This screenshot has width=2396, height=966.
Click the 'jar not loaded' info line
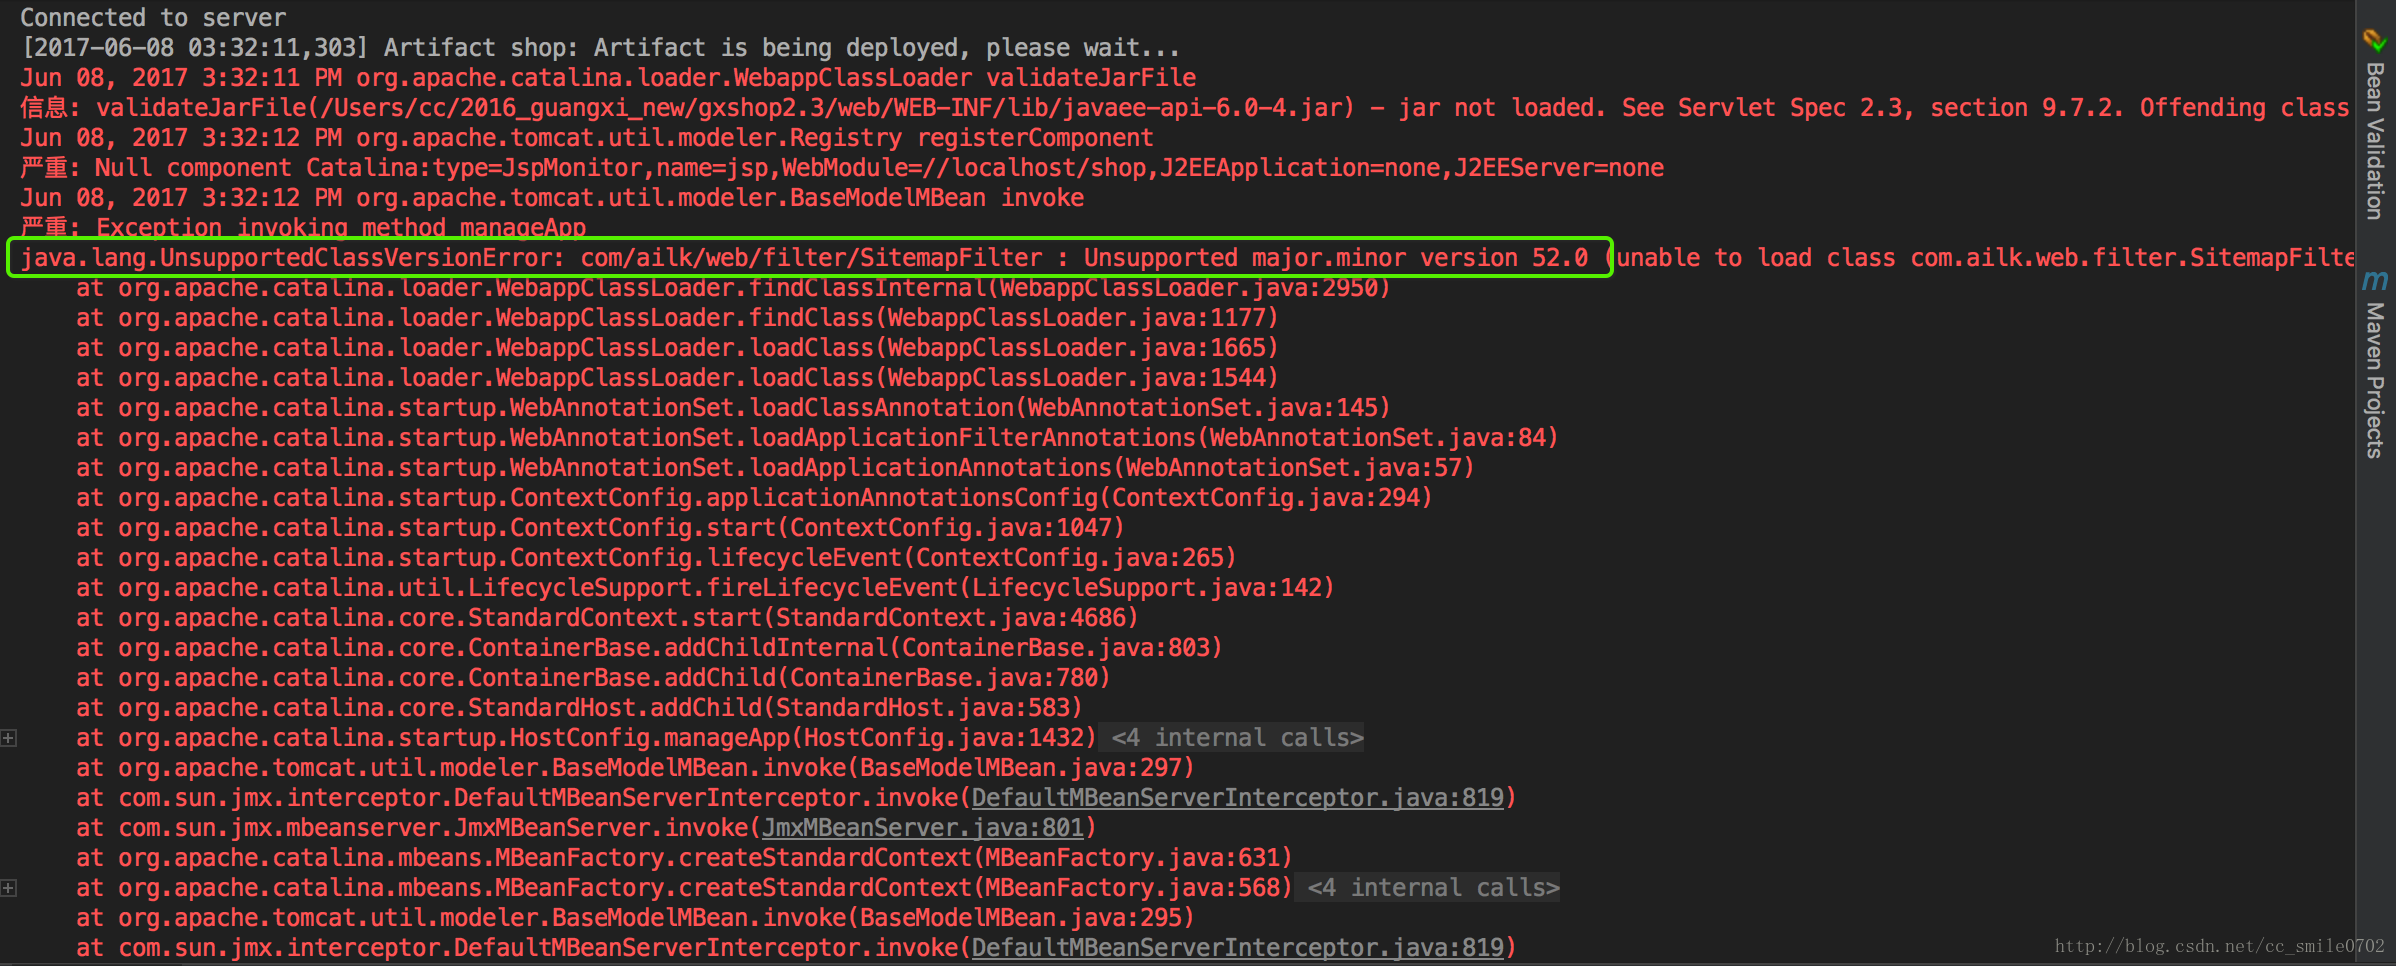[x=1185, y=108]
